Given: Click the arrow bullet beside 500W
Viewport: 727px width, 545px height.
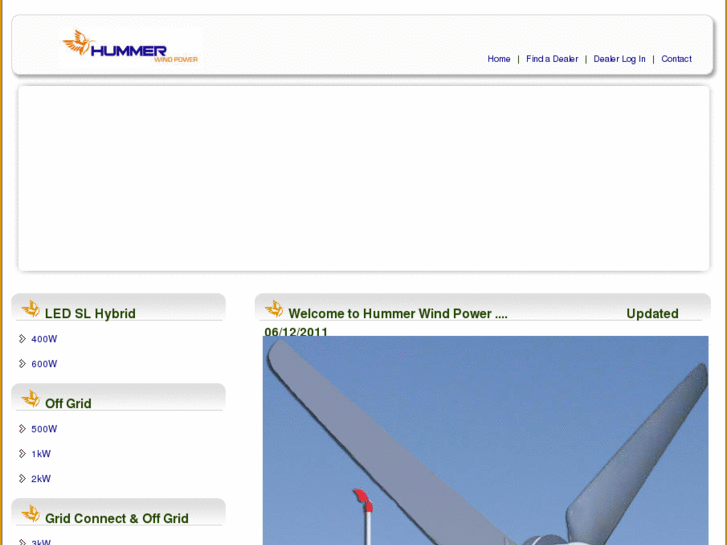Looking at the screenshot, I should pyautogui.click(x=22, y=429).
